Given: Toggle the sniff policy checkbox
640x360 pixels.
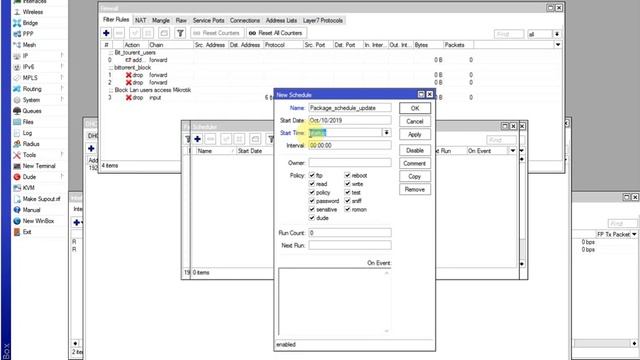Looking at the screenshot, I should coord(347,201).
